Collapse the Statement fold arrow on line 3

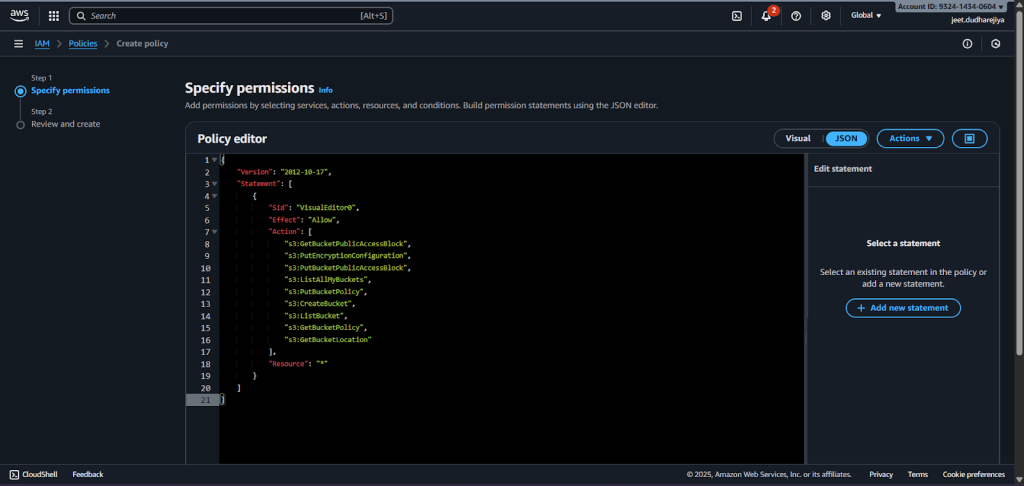215,184
